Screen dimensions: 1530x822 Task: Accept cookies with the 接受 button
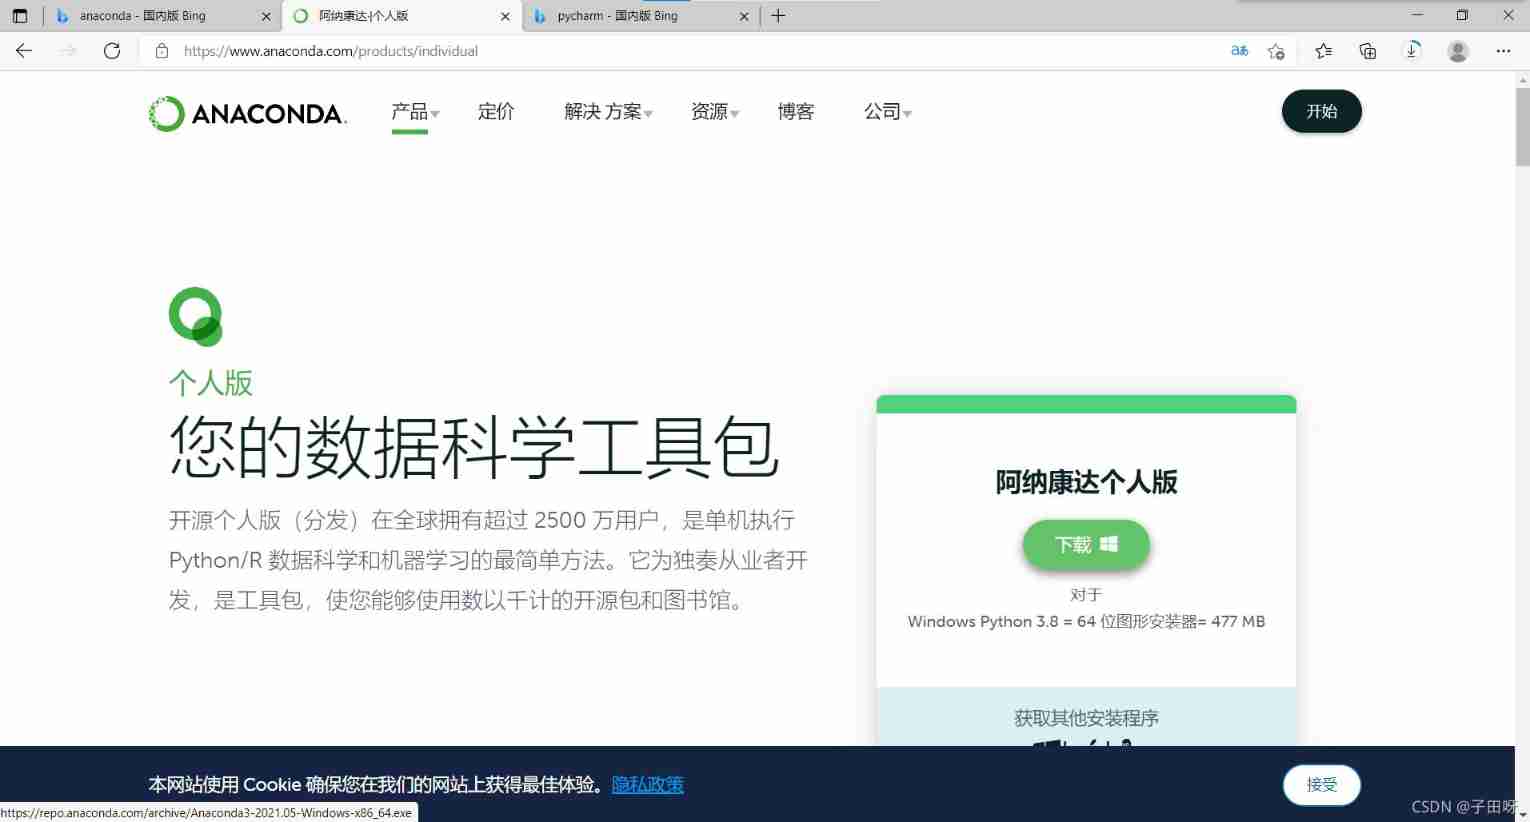pos(1322,785)
